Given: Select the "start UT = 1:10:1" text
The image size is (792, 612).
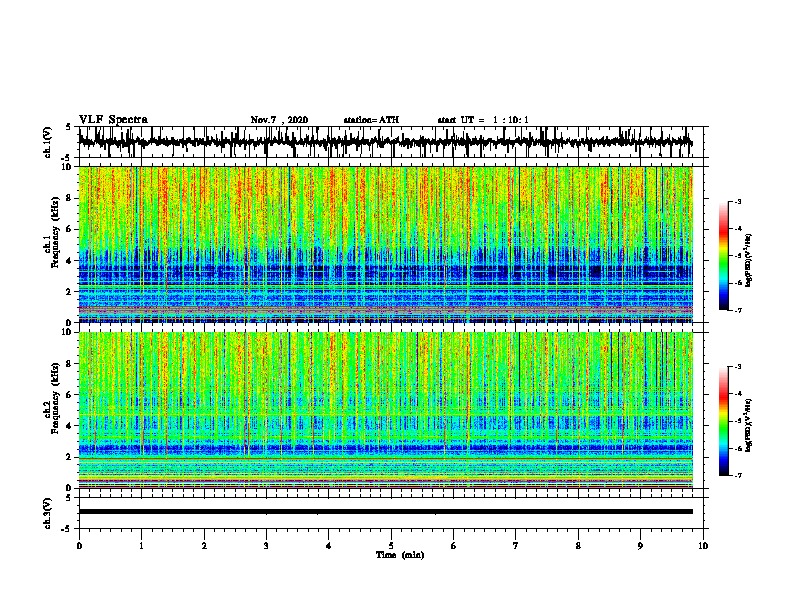Looking at the screenshot, I should tap(483, 120).
